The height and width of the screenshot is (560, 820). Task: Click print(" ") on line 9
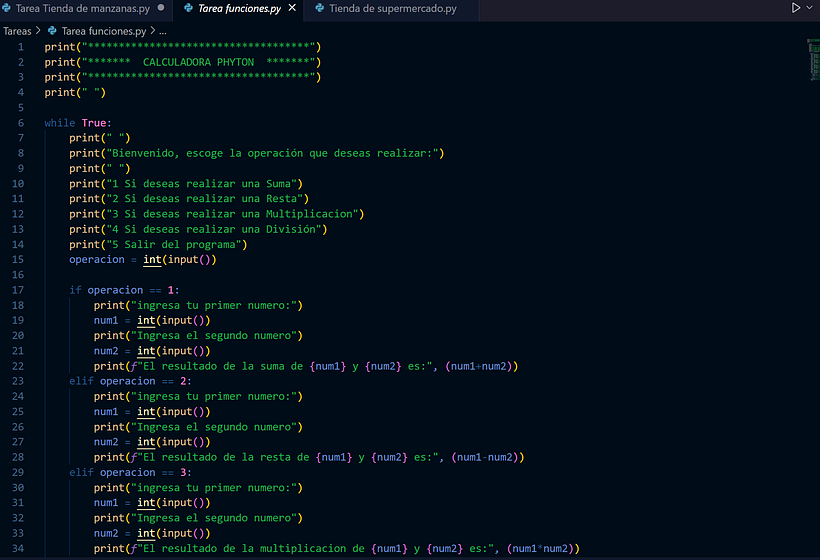(x=99, y=168)
